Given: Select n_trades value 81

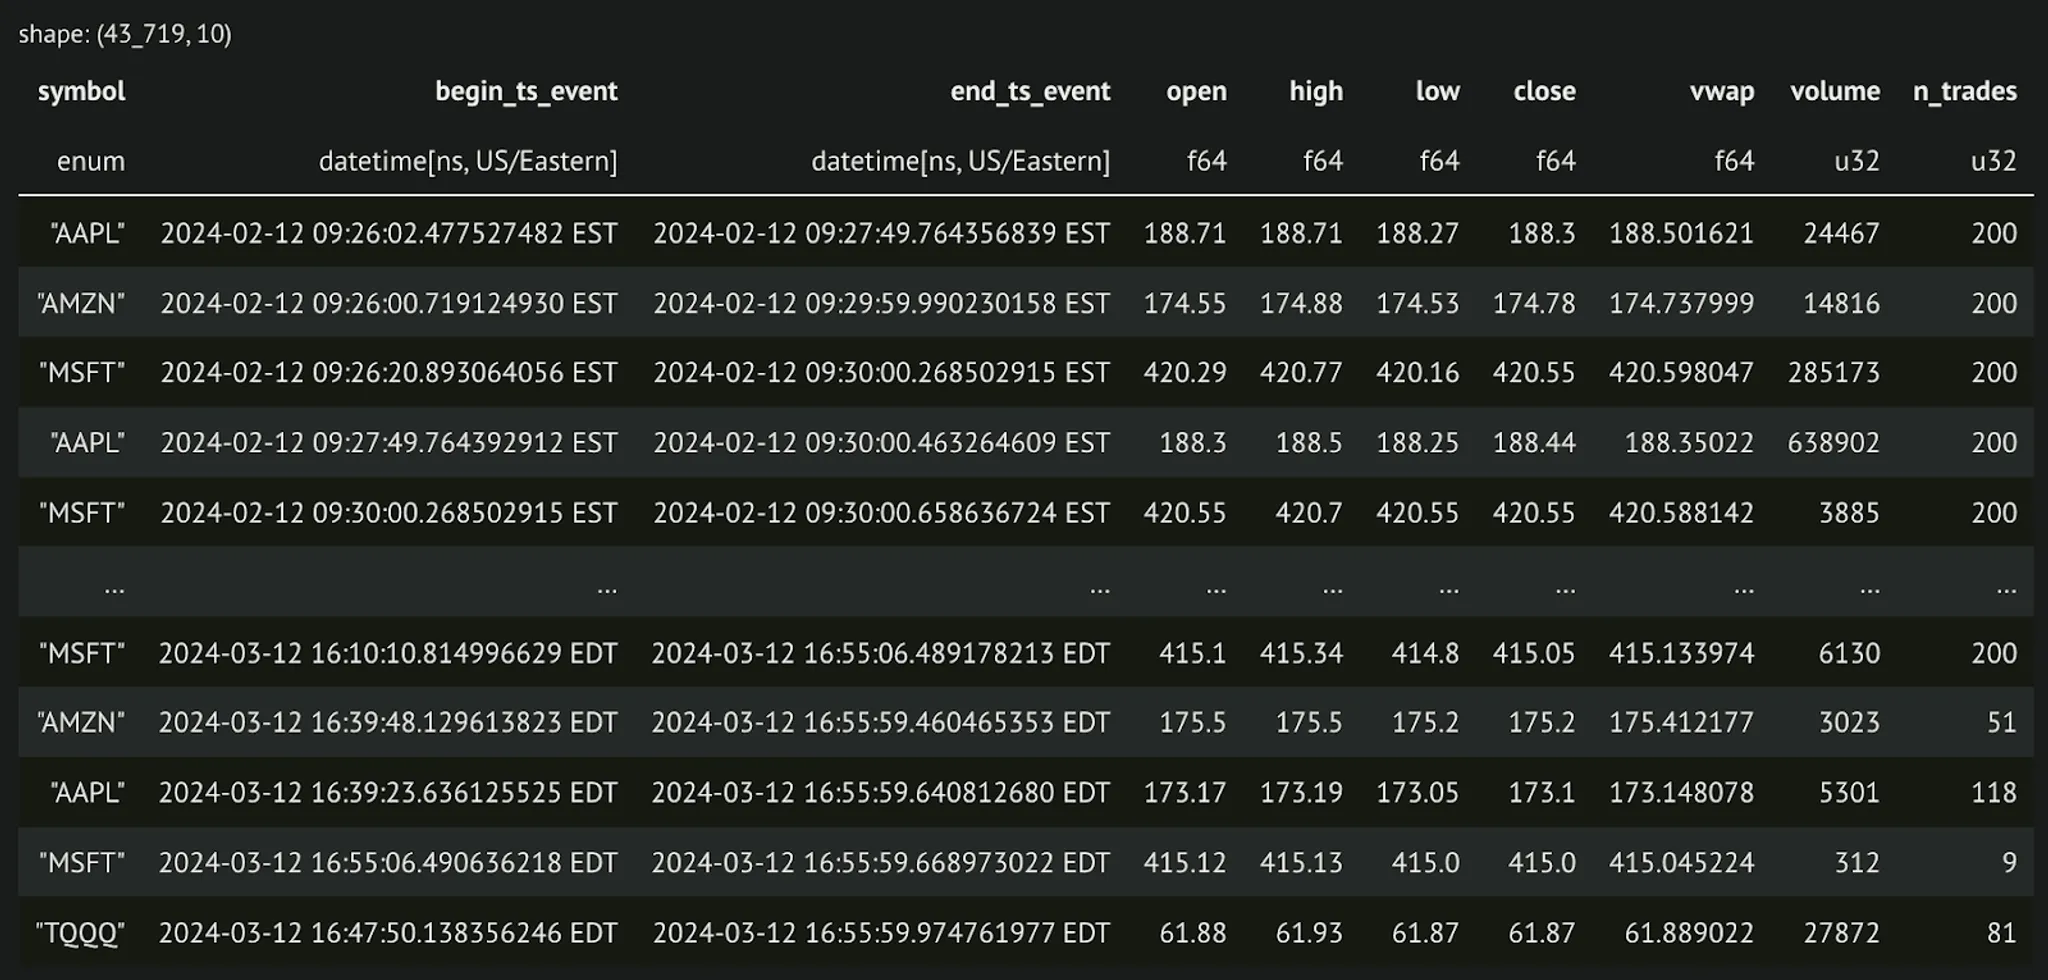Looking at the screenshot, I should coord(2001,933).
